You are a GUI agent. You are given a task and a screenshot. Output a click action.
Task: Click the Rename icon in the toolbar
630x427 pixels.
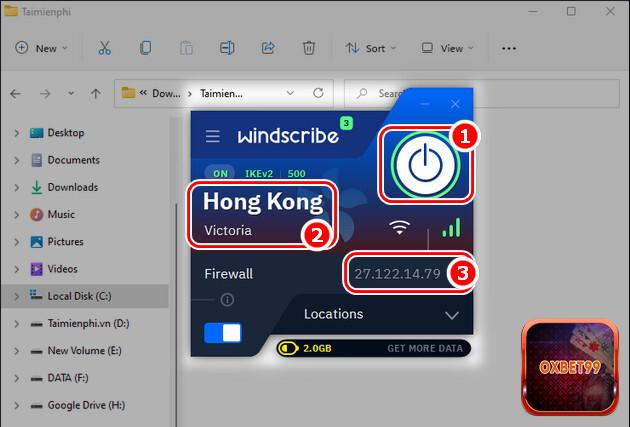[227, 48]
